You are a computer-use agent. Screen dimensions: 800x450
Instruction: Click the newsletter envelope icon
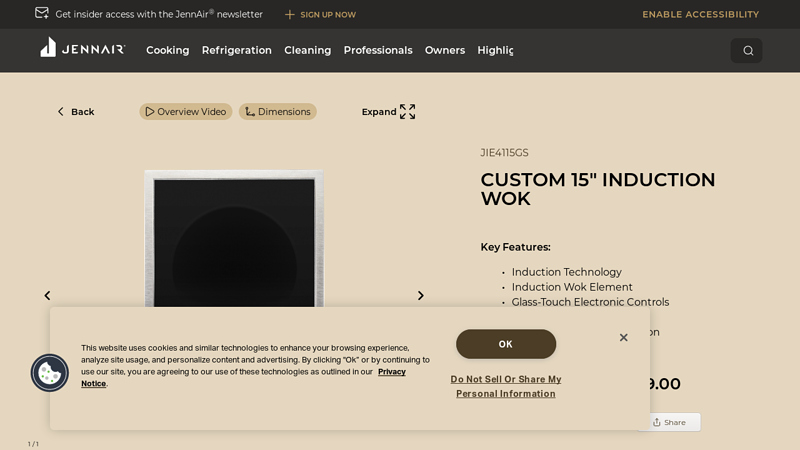(x=42, y=13)
